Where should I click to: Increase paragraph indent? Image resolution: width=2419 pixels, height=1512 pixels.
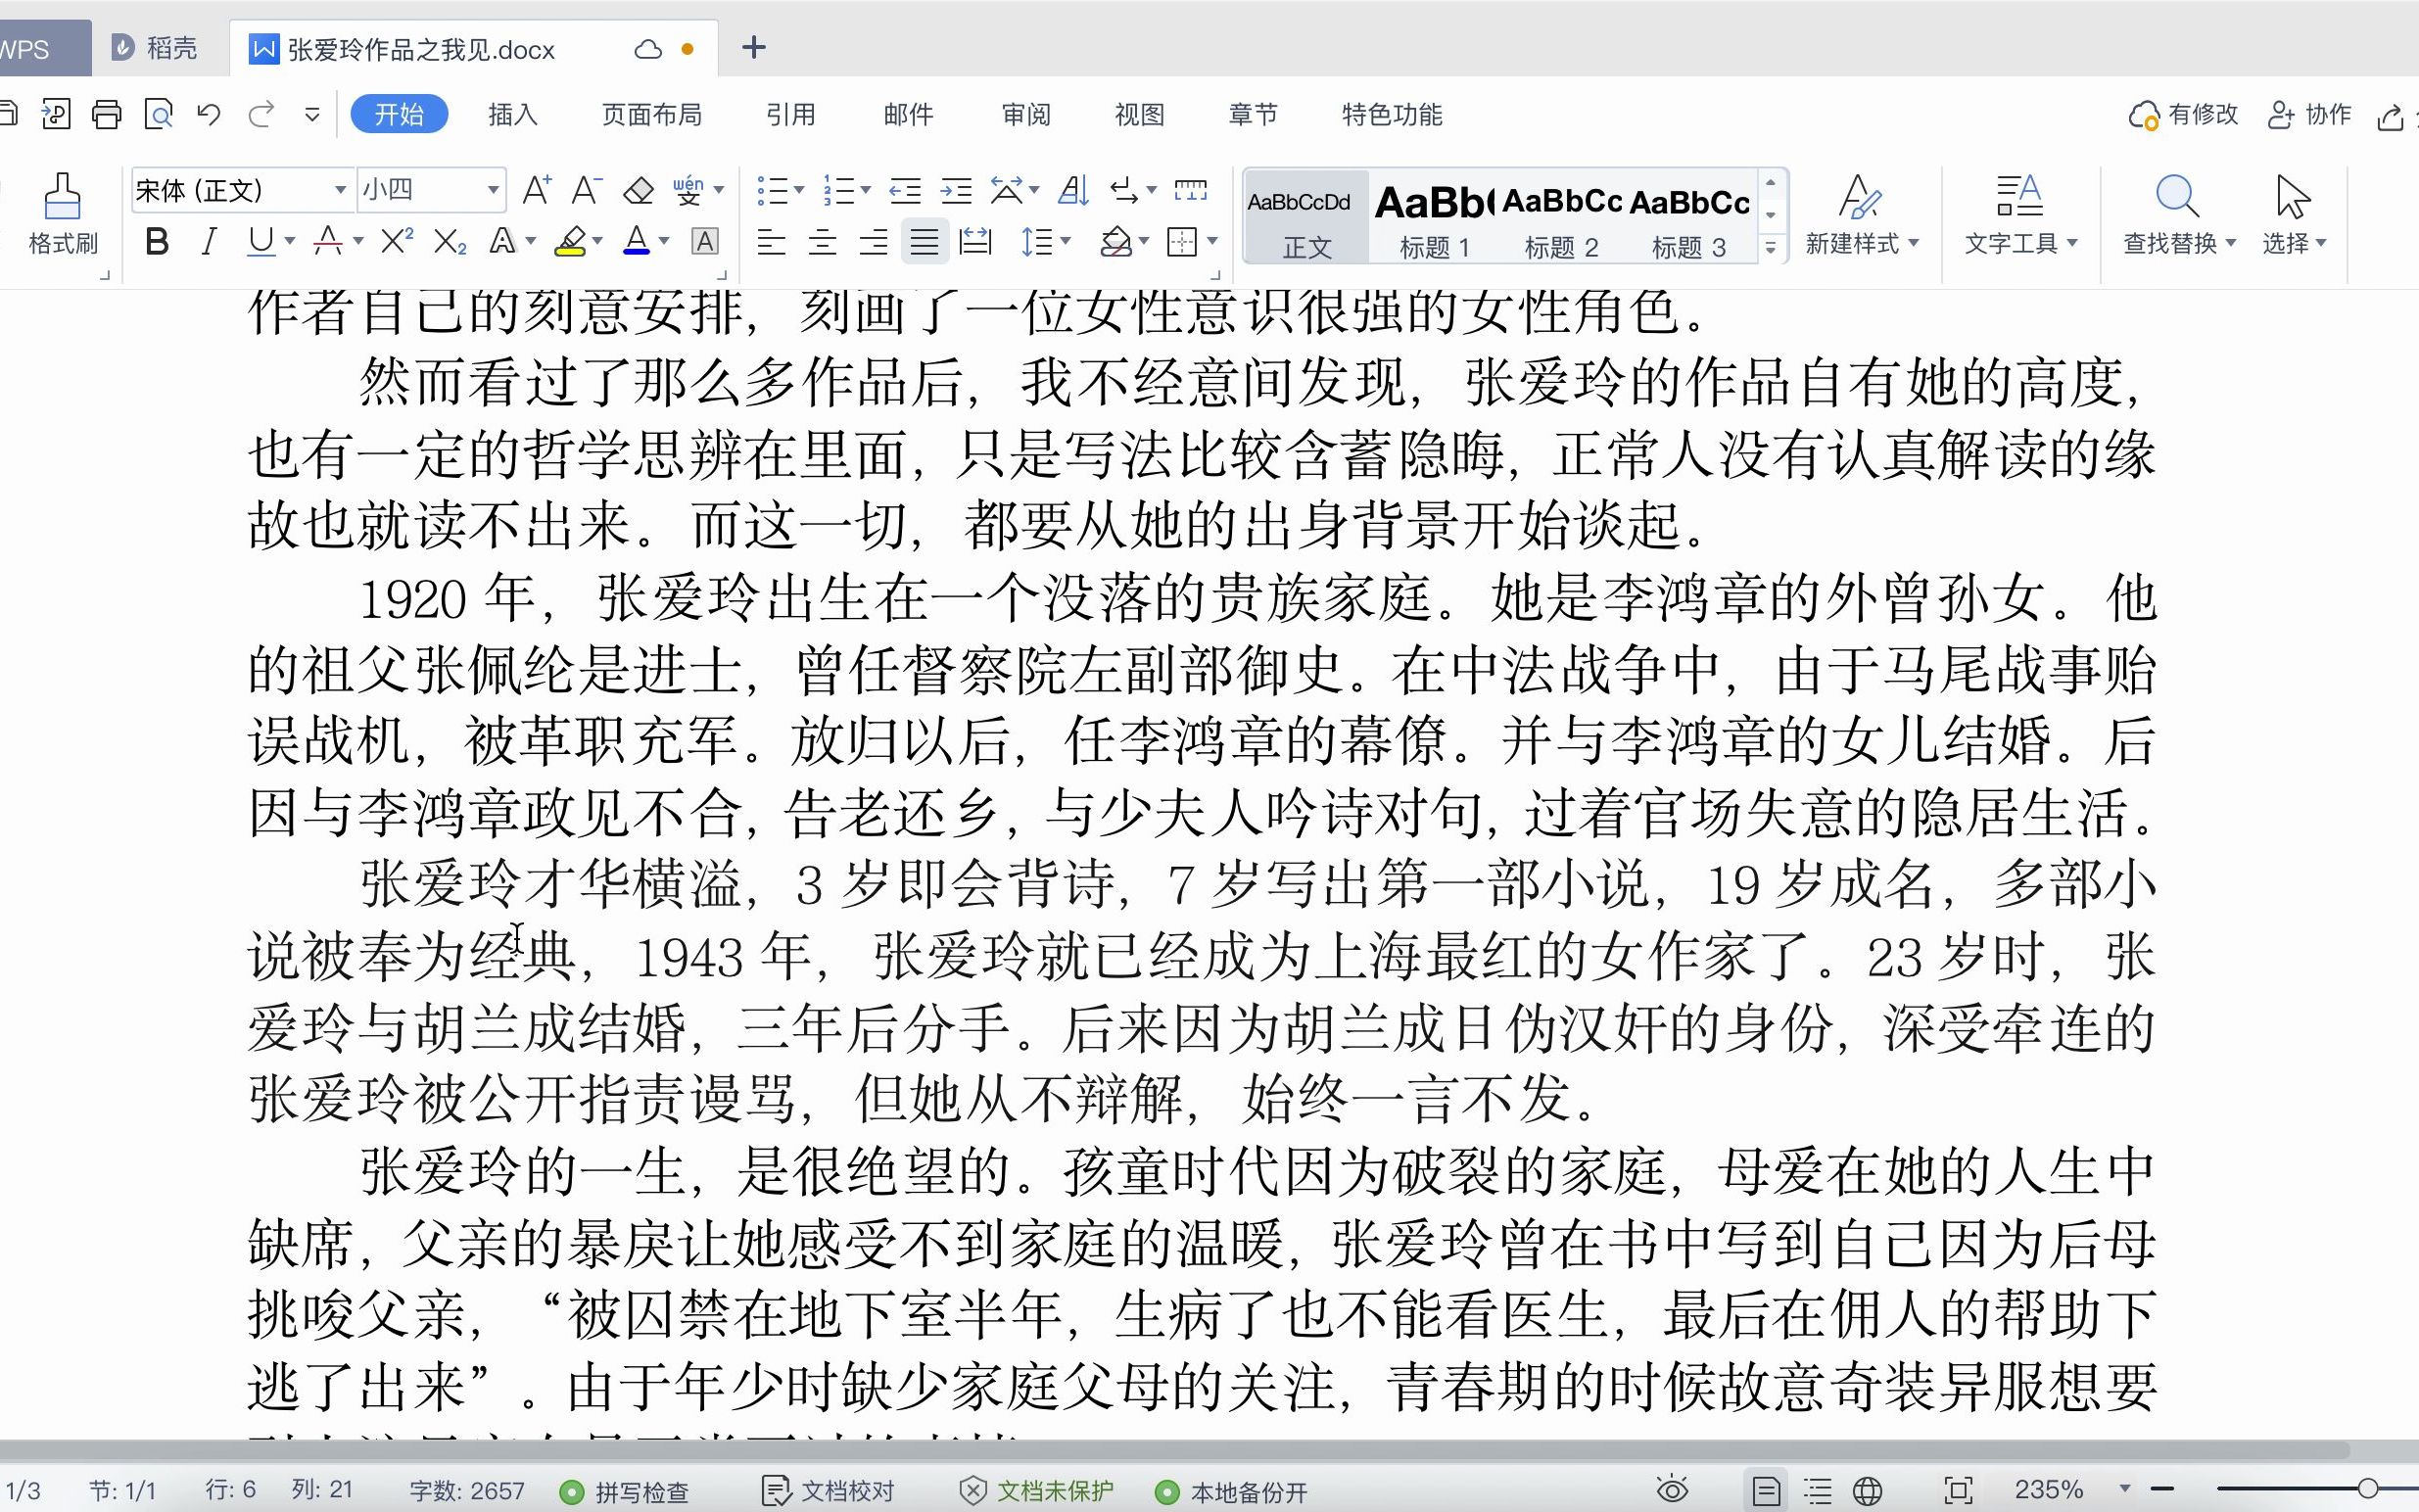pyautogui.click(x=956, y=190)
